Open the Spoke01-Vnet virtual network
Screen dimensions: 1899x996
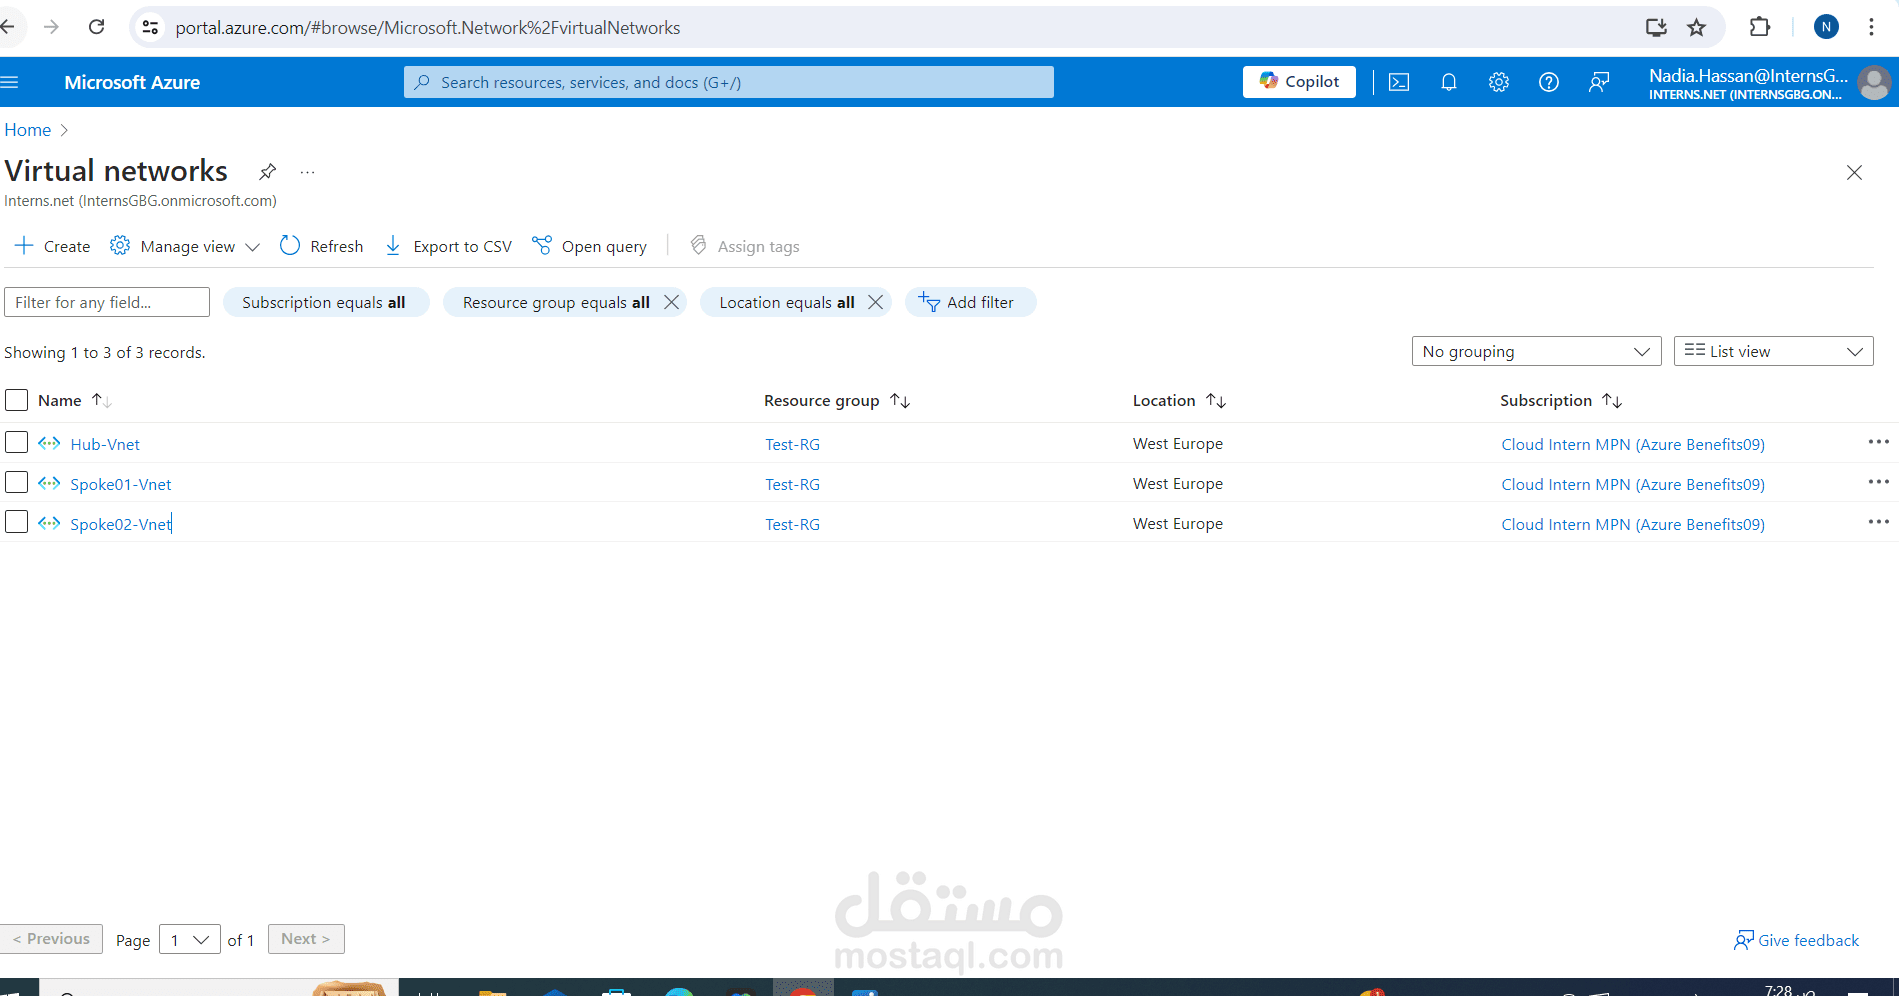pos(121,484)
